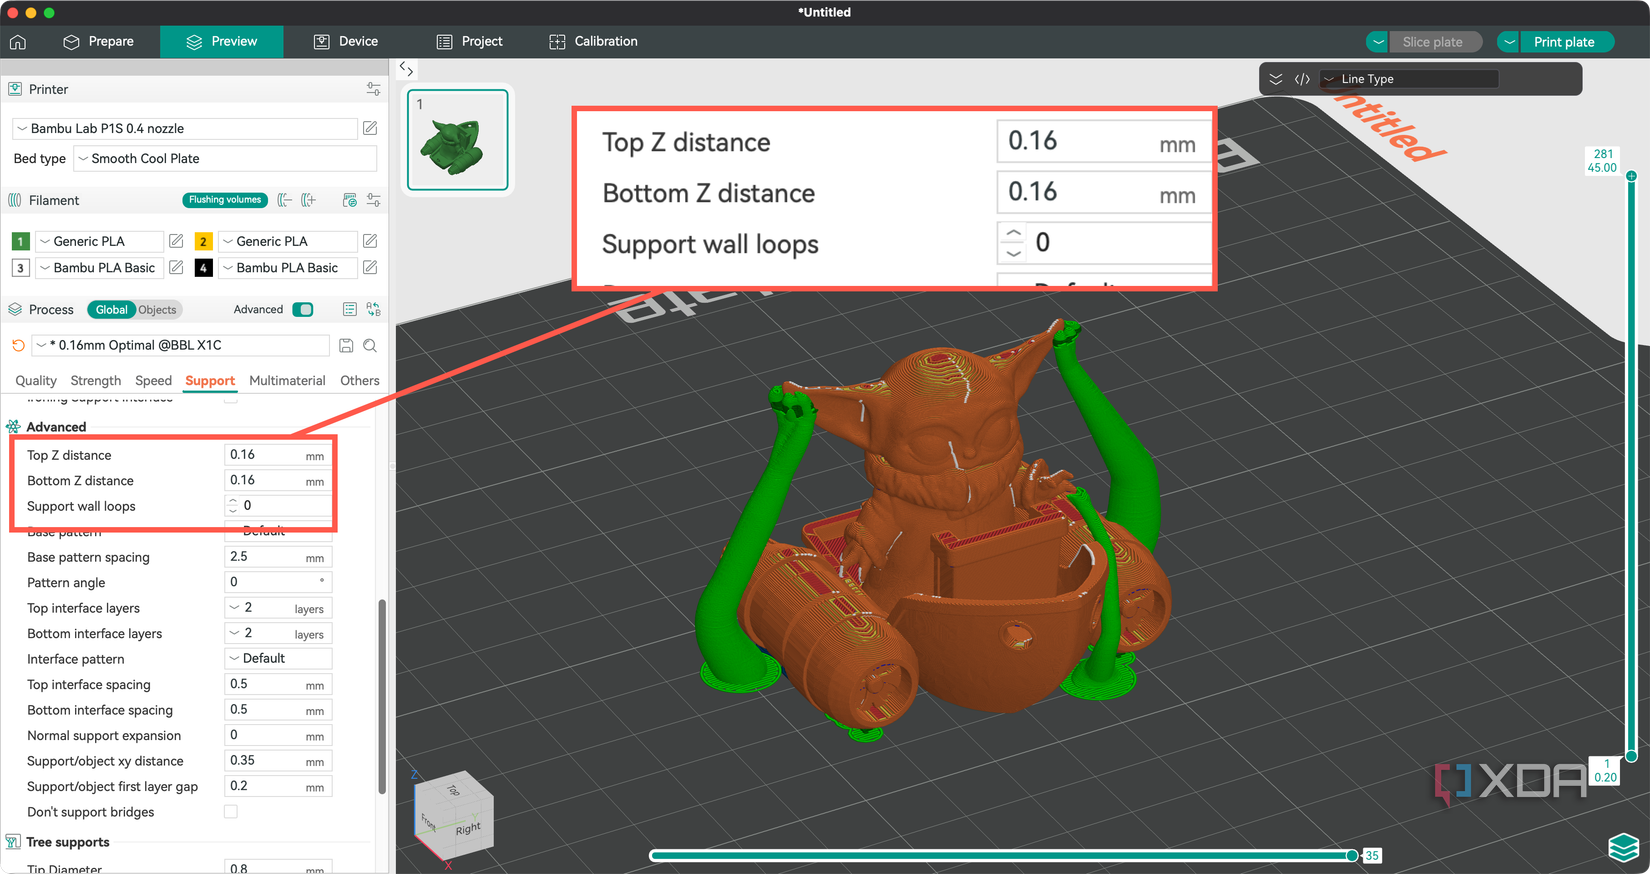The width and height of the screenshot is (1650, 874).
Task: Open the Multimaterial settings tab
Action: coord(287,381)
